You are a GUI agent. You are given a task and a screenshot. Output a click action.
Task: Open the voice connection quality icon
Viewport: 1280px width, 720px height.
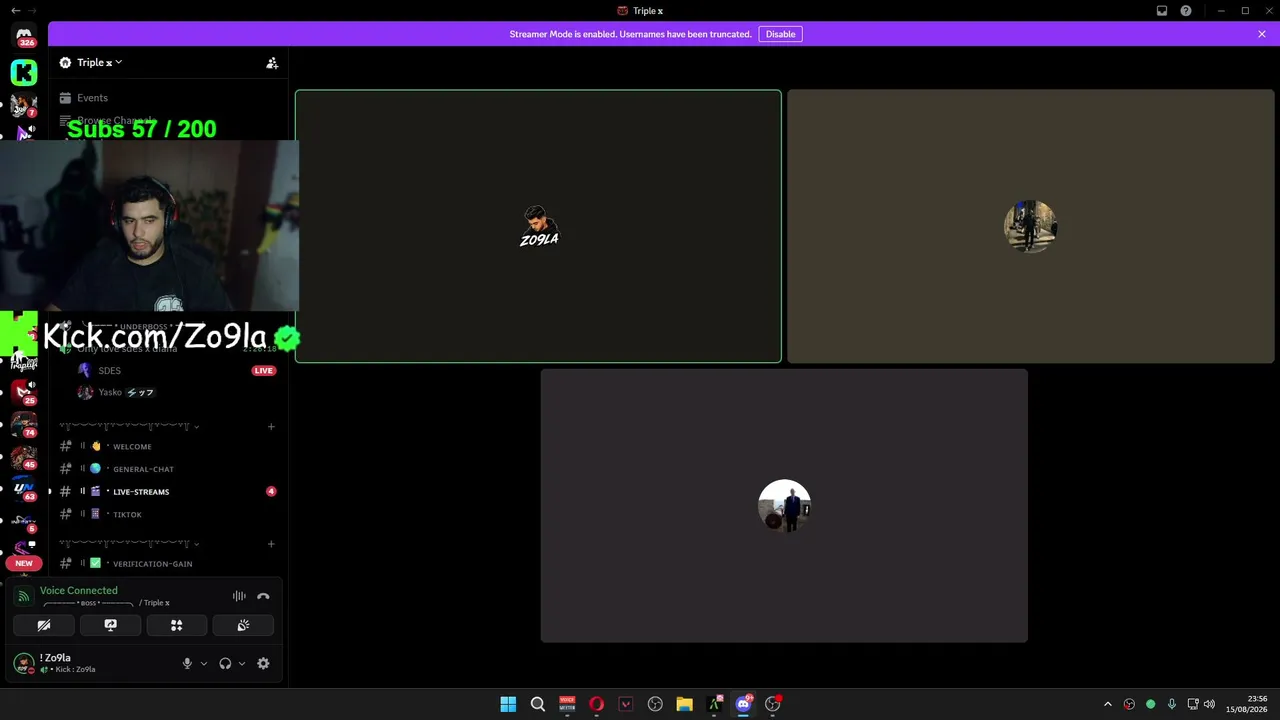(x=24, y=596)
